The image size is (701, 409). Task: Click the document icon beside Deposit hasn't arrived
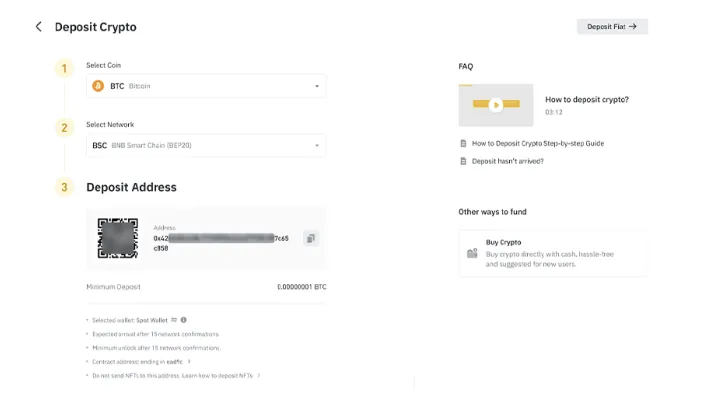point(463,160)
